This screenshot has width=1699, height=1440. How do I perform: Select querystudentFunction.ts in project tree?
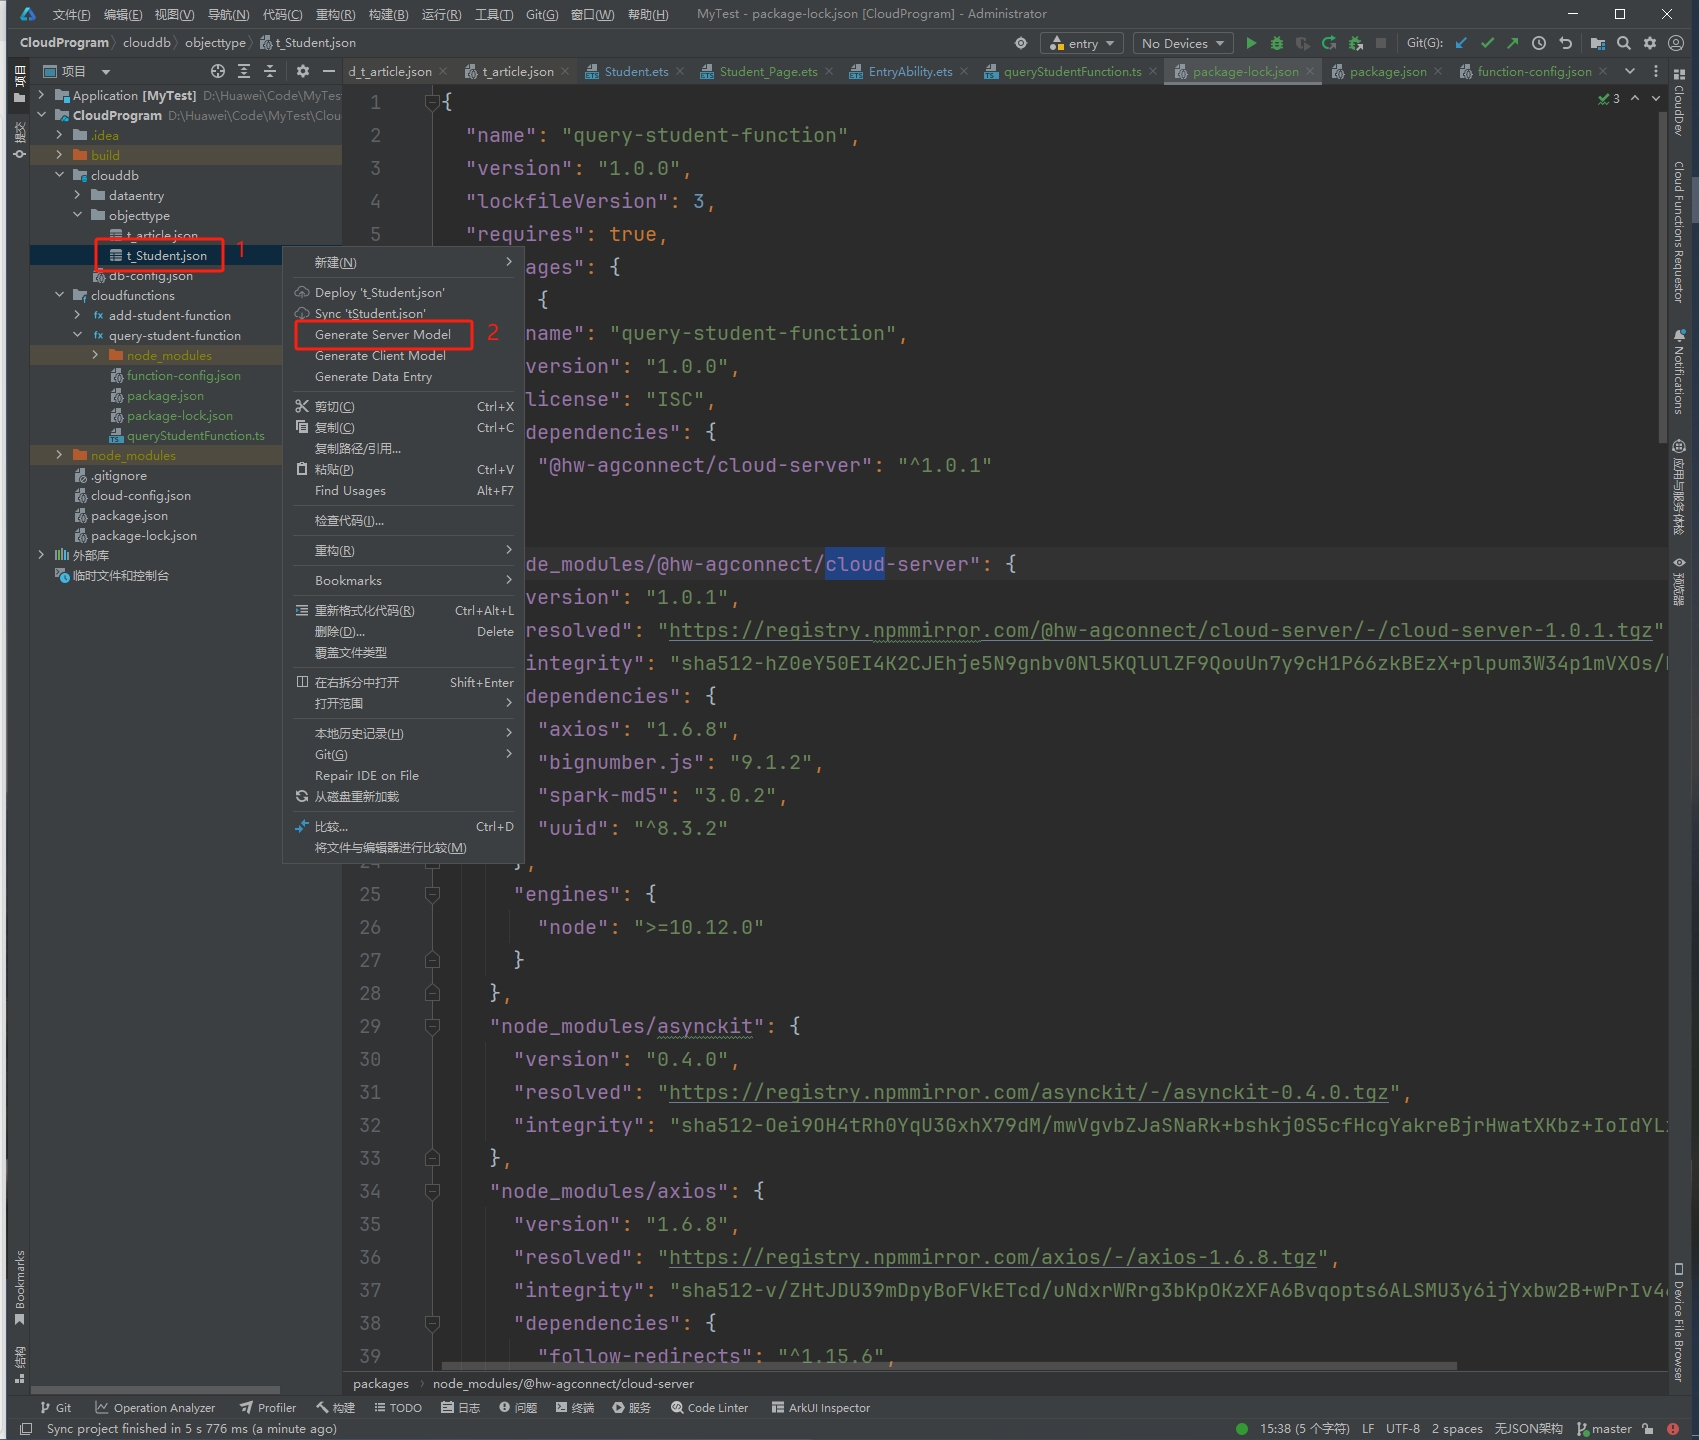[x=196, y=435]
